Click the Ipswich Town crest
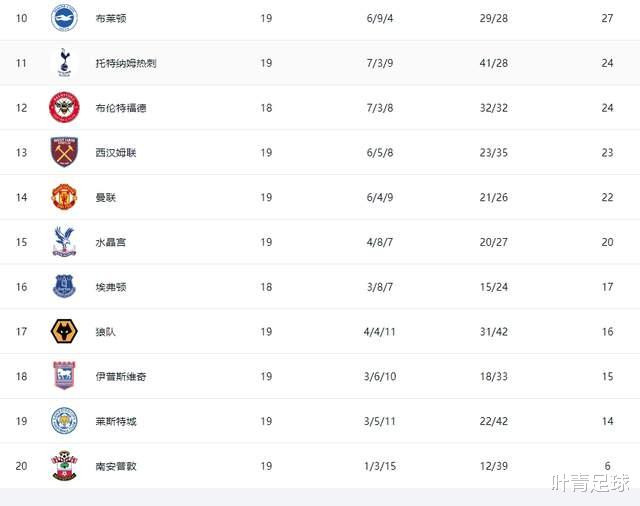The image size is (640, 506). point(64,375)
